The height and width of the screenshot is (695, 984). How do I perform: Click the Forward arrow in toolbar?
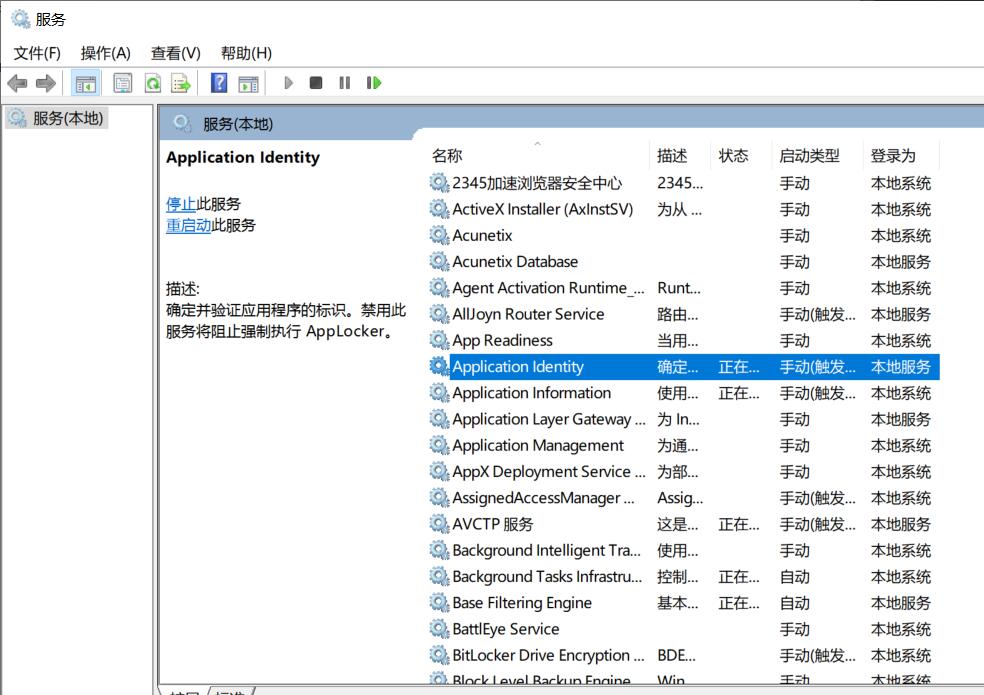[x=45, y=83]
